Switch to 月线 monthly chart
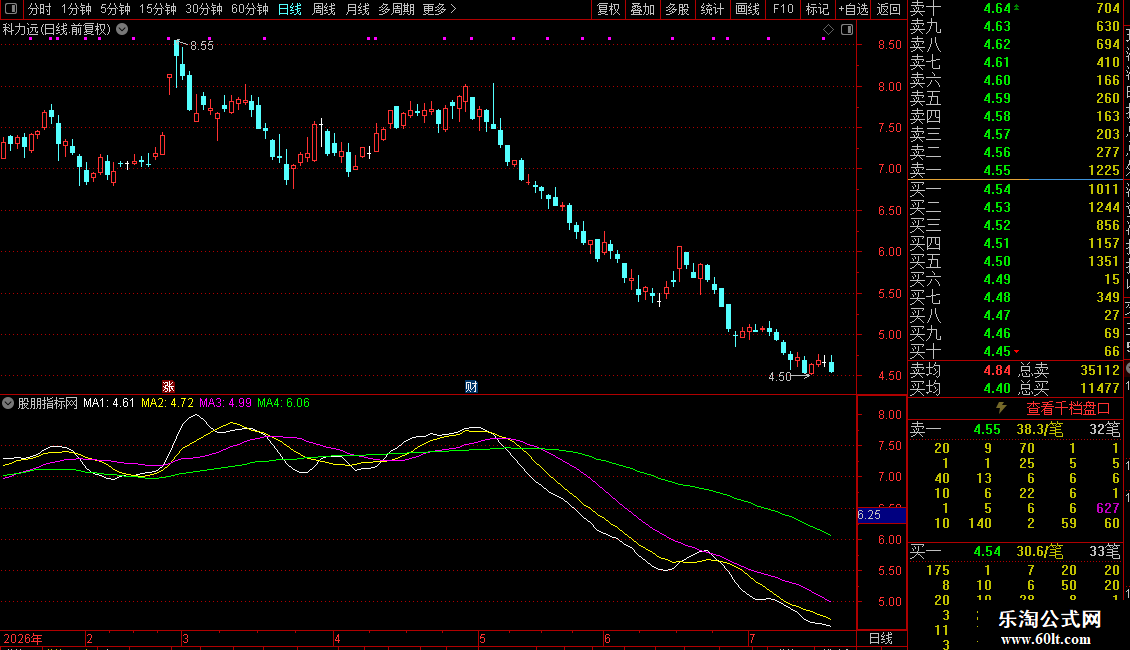The height and width of the screenshot is (650, 1130). 357,9
